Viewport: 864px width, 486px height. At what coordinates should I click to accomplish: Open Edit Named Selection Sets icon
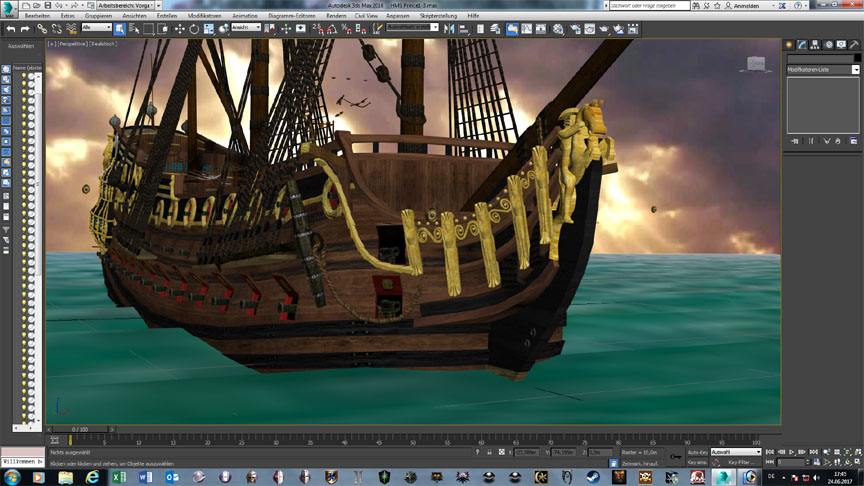click(x=377, y=29)
